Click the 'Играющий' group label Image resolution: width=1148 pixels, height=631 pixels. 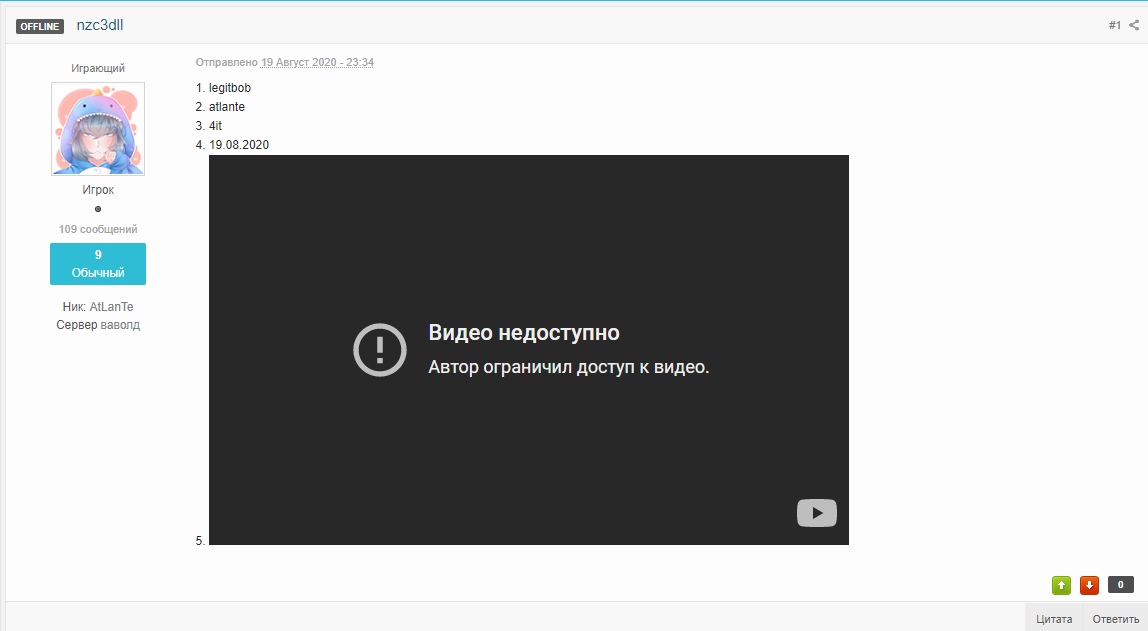pos(98,68)
